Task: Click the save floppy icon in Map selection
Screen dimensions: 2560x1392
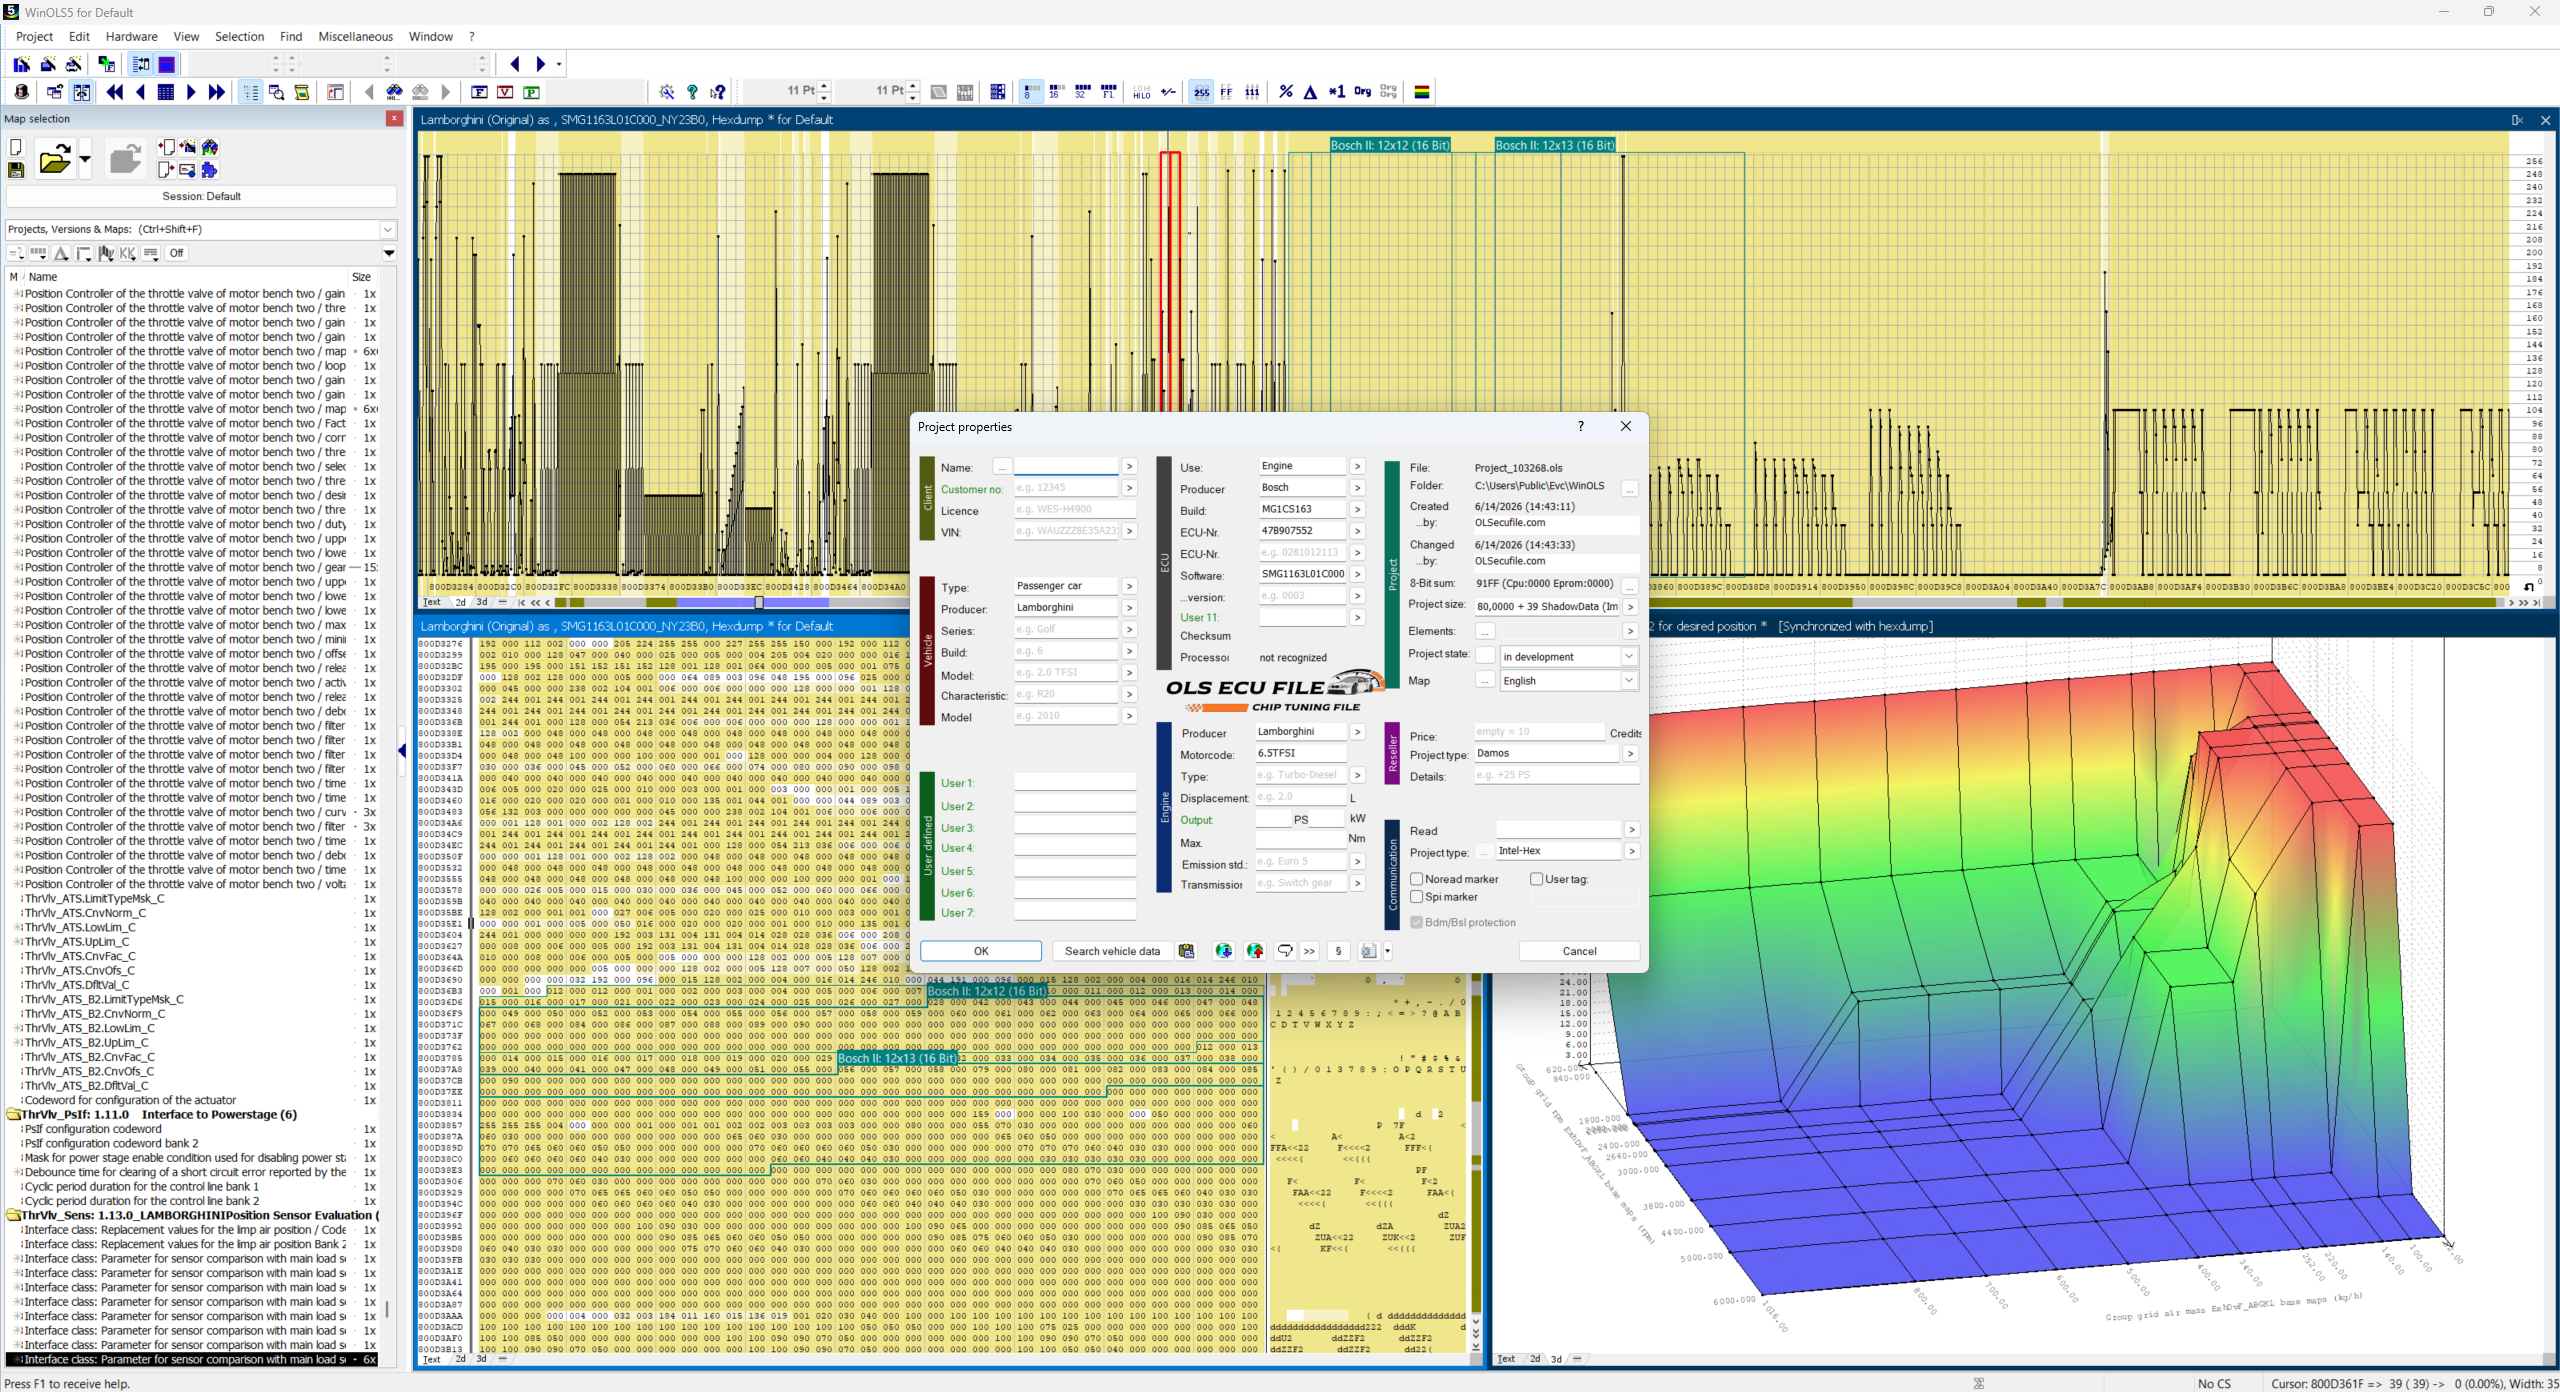Action: pos(16,170)
